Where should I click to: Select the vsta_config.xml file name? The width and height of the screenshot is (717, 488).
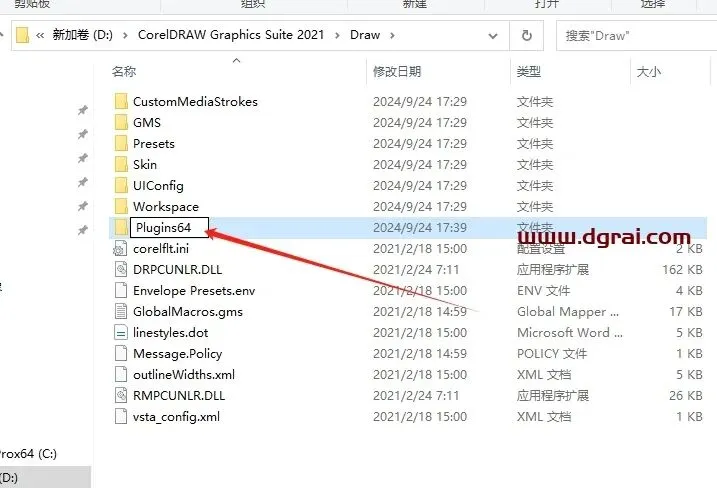(176, 417)
